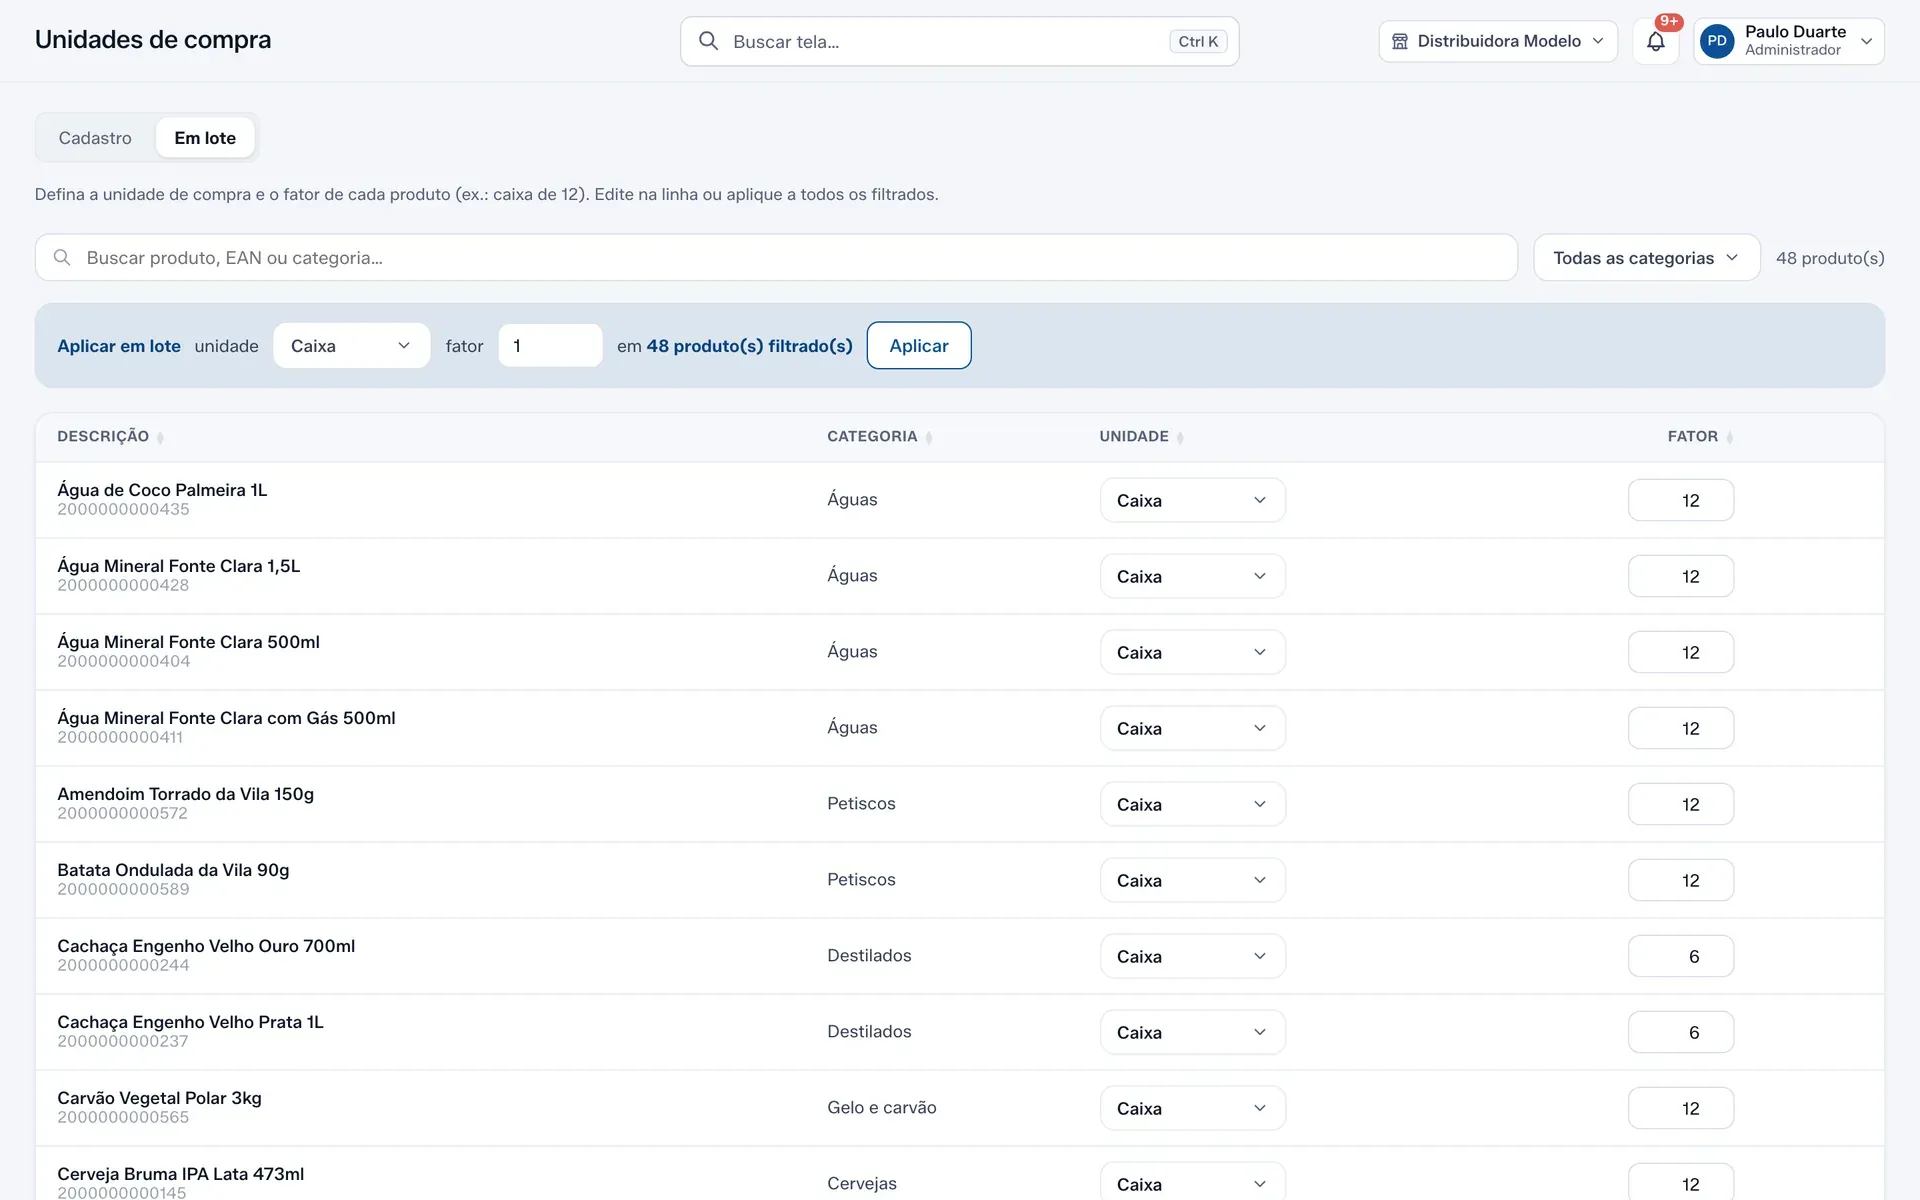Open unit dropdown for Cachaça Engenho Velho Ouro 700ml
Screen dimensions: 1920x1200
[x=1192, y=956]
